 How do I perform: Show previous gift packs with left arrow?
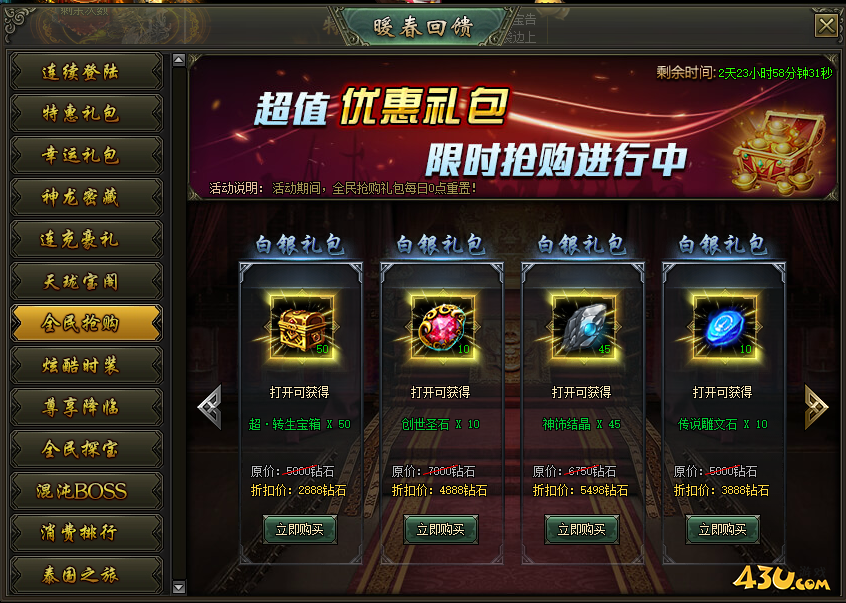tap(210, 407)
